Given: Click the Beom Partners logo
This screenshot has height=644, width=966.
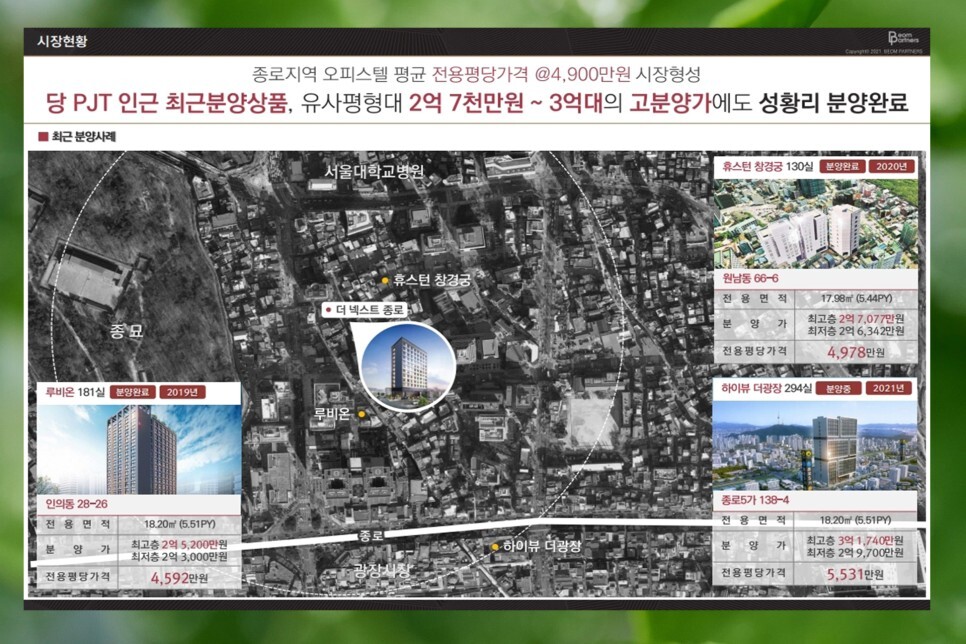Looking at the screenshot, I should (903, 38).
